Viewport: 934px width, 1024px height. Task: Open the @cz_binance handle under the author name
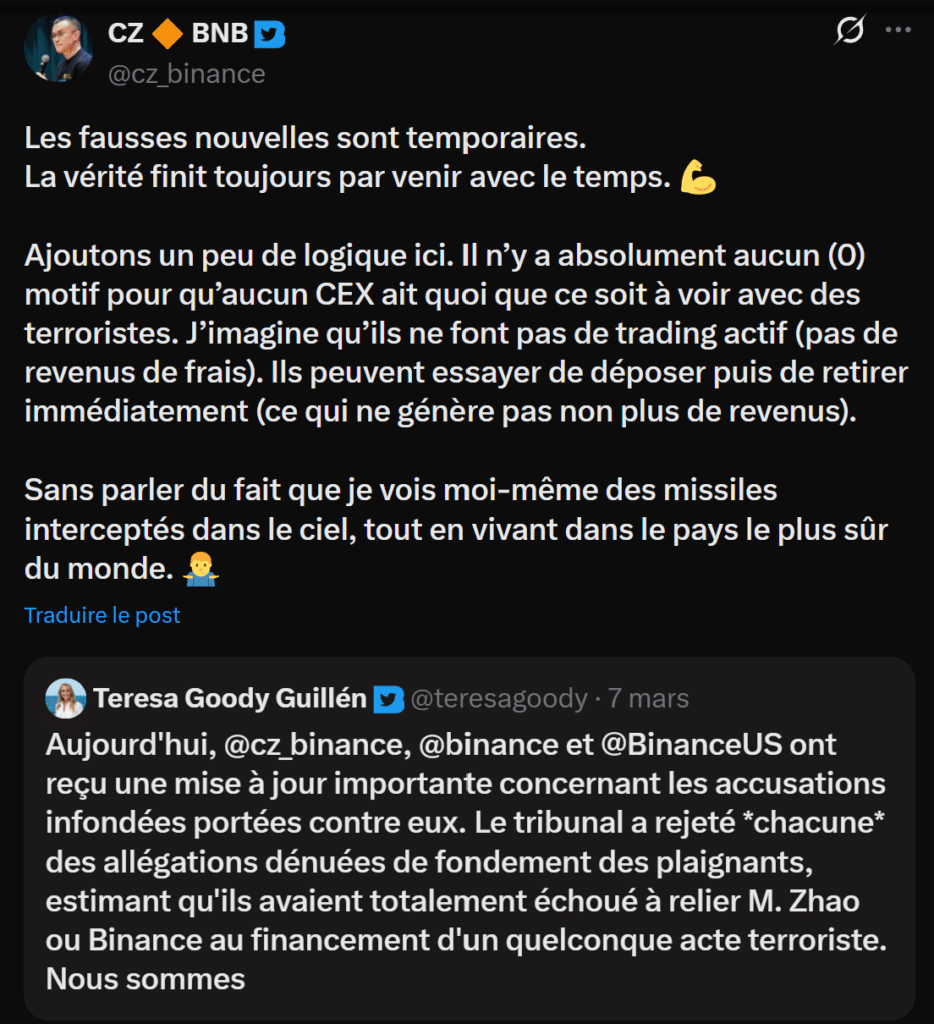[x=186, y=74]
